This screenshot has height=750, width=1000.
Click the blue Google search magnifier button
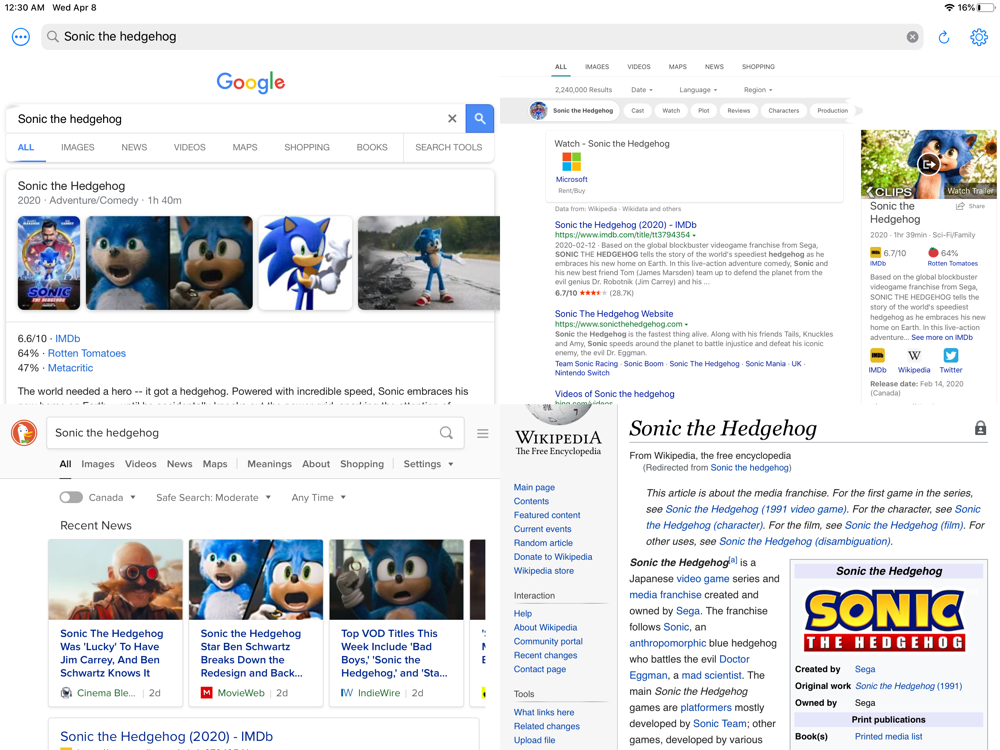click(480, 119)
